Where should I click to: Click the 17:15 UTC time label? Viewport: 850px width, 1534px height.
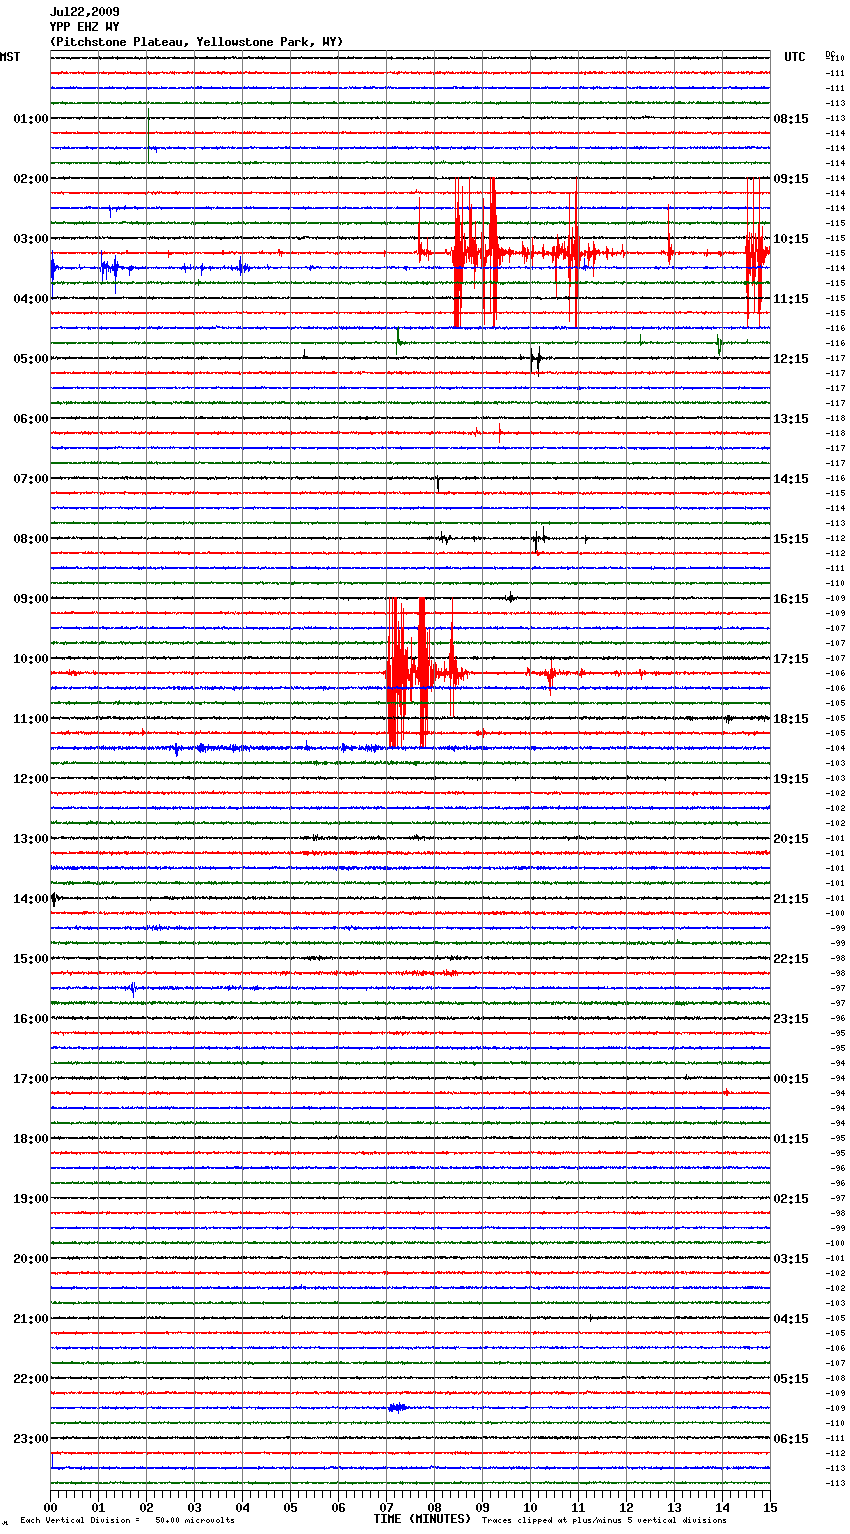(x=791, y=659)
